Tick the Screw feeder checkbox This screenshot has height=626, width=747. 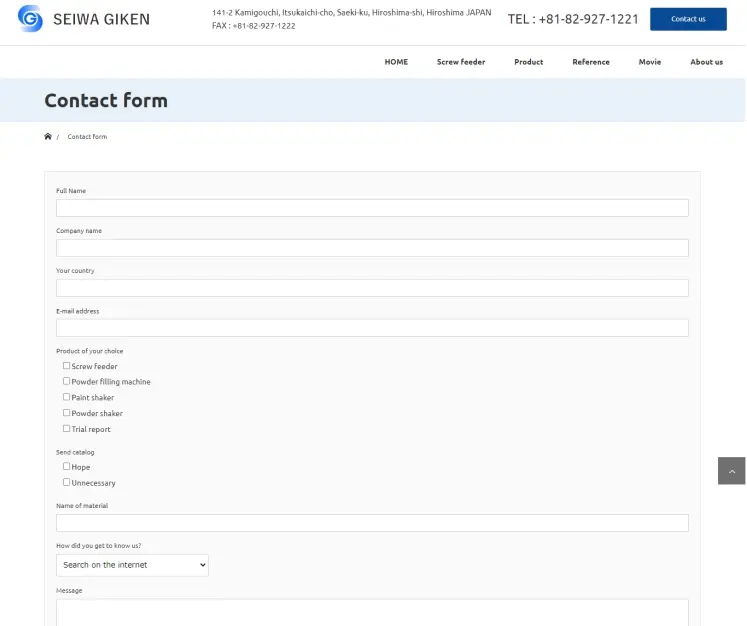pos(66,365)
